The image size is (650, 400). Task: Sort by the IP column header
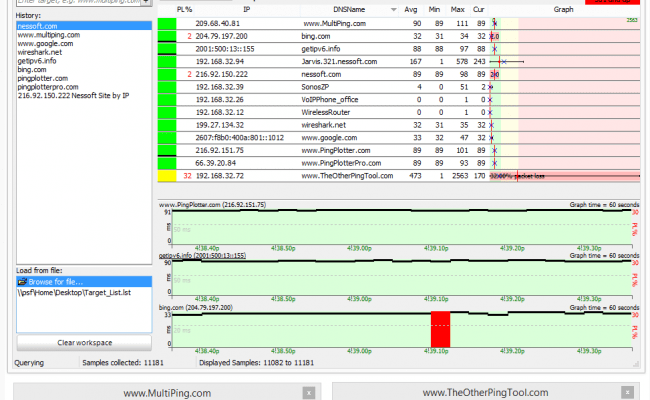247,10
